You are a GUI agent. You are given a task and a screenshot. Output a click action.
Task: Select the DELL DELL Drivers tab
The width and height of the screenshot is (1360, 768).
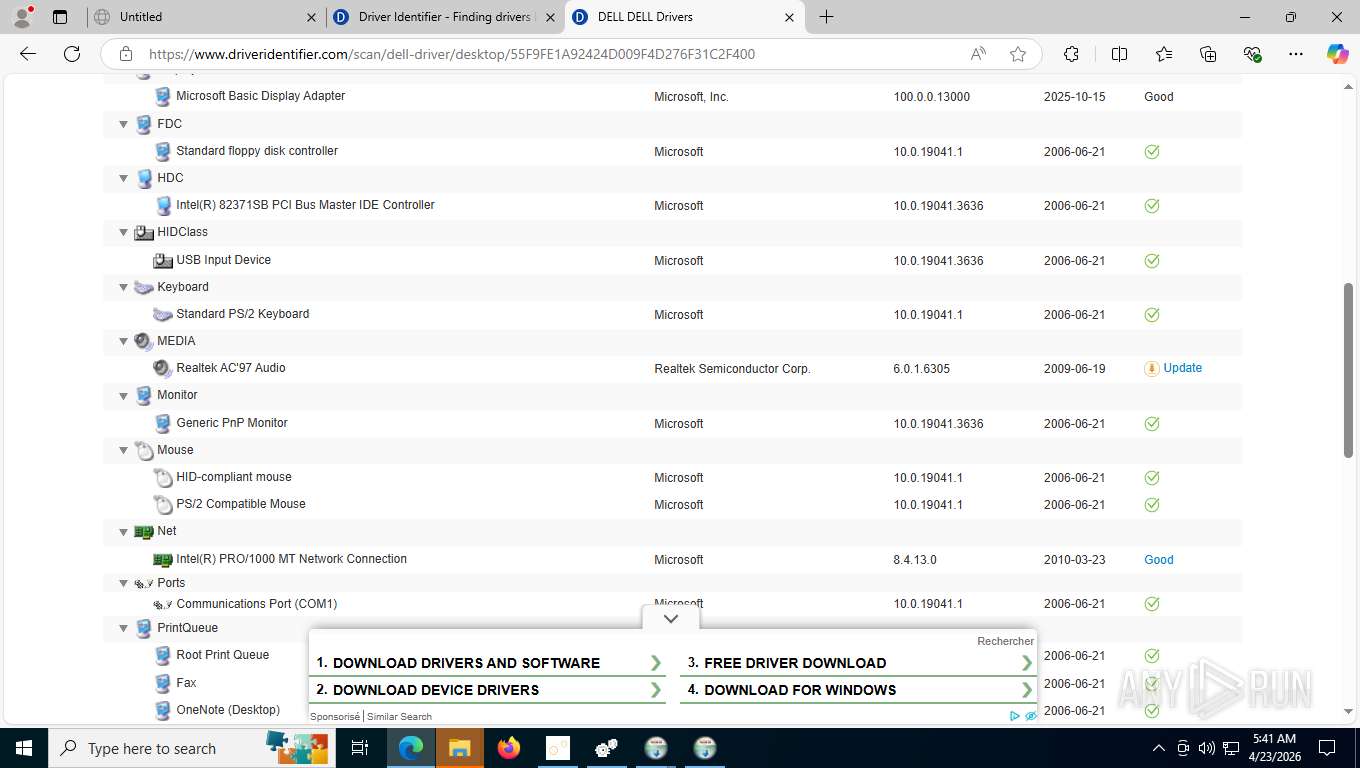685,17
